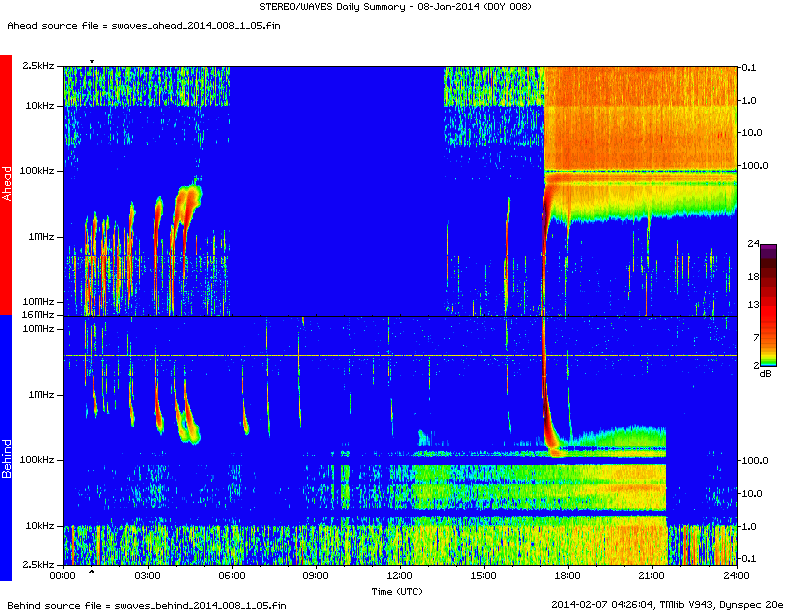
Task: Click the Behind panel 10kHz axis label
Action: 40,526
